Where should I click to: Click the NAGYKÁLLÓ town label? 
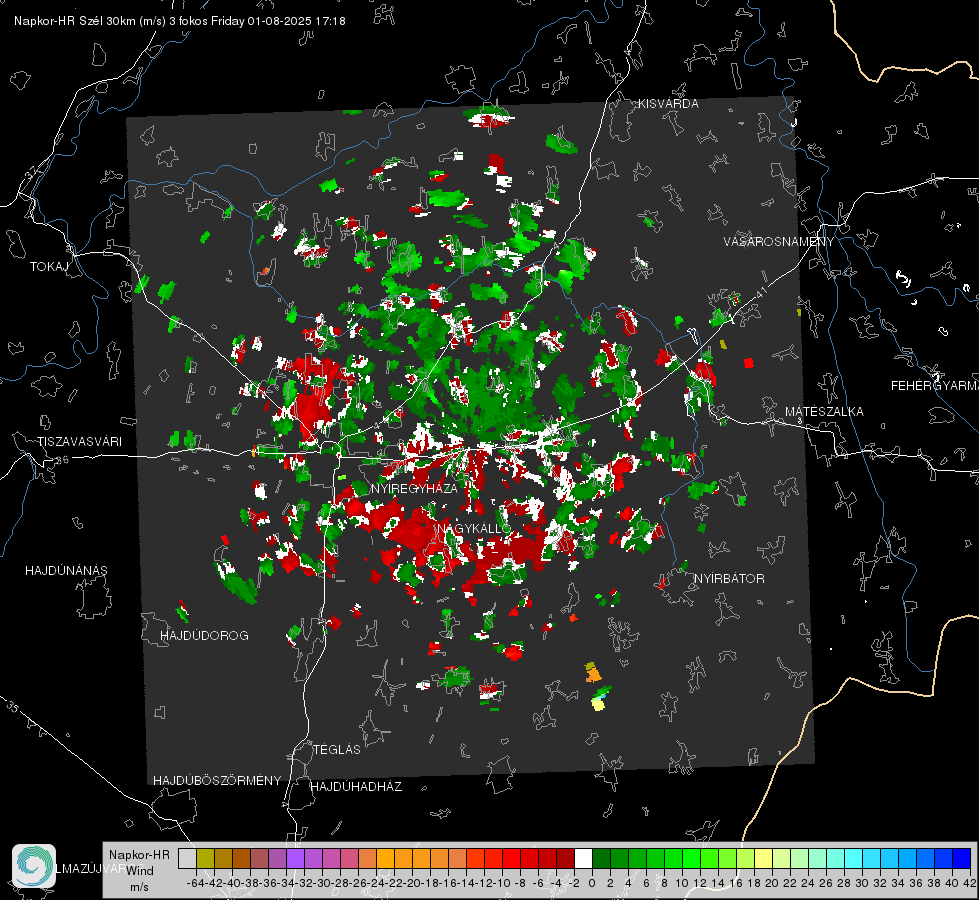coord(474,529)
